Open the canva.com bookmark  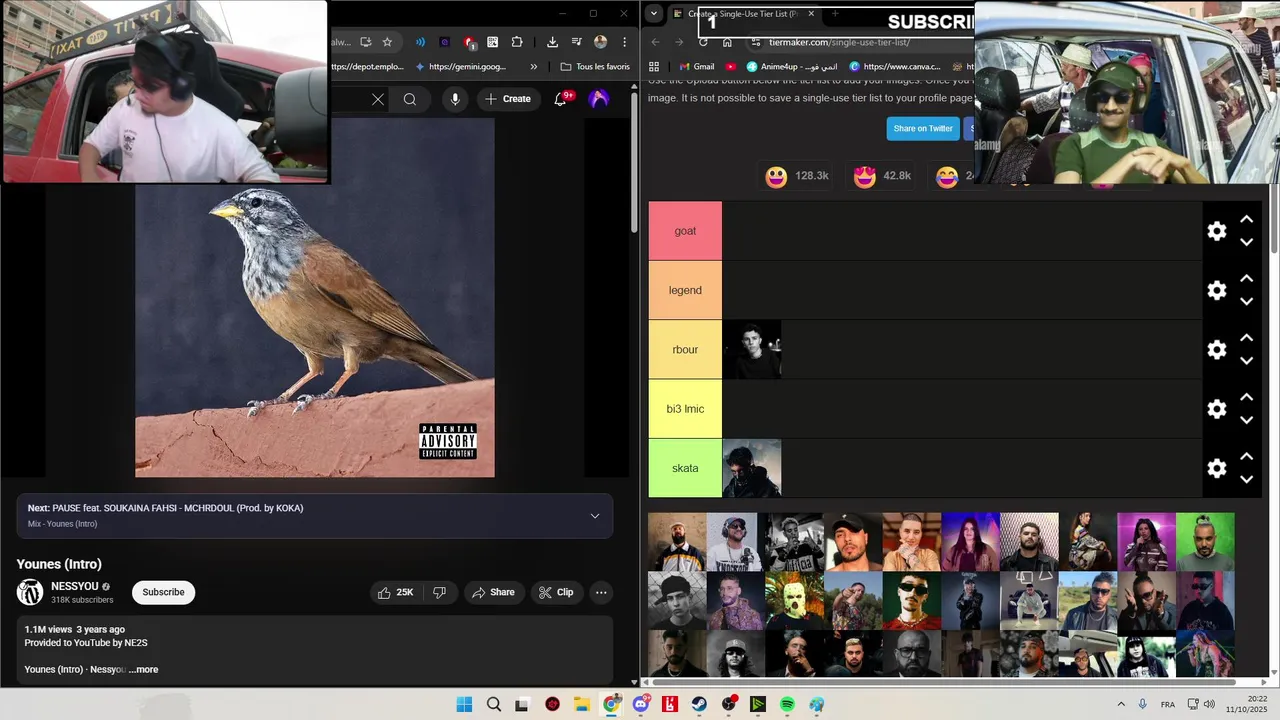[895, 67]
